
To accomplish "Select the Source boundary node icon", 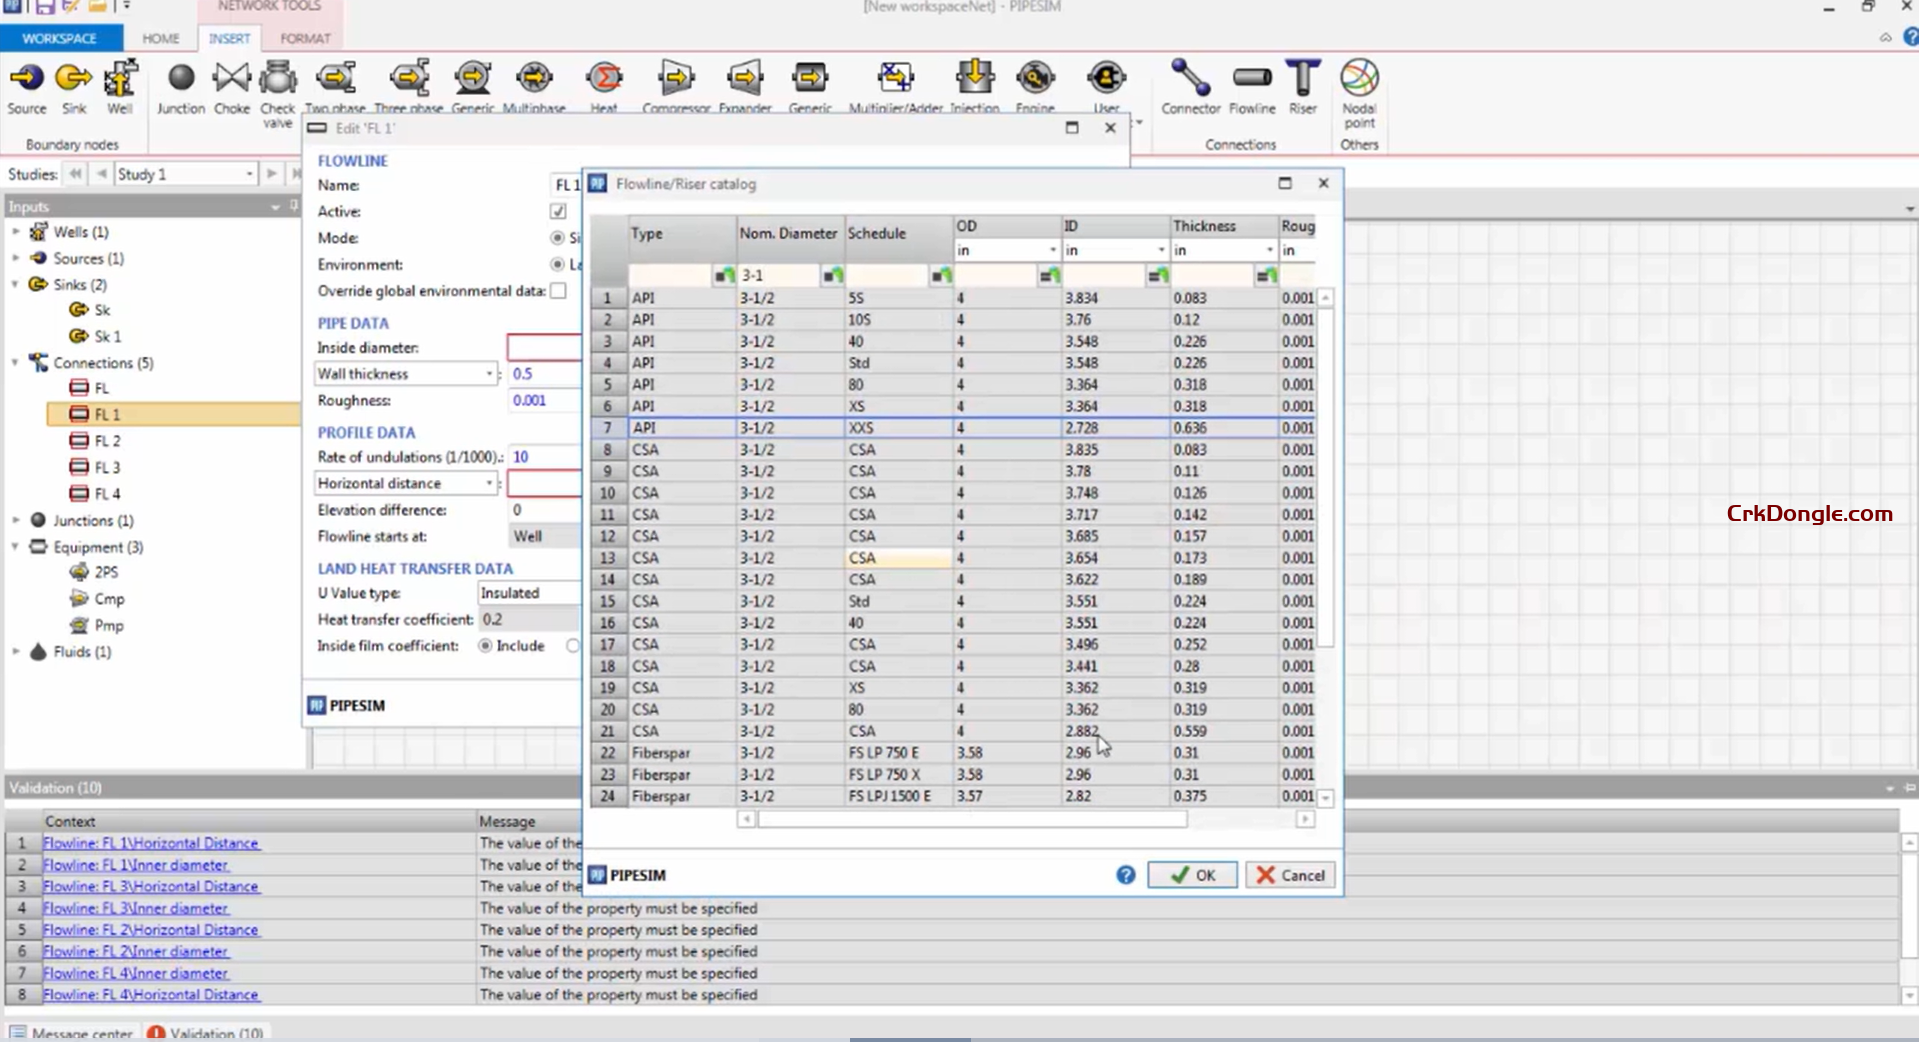I will coord(27,79).
